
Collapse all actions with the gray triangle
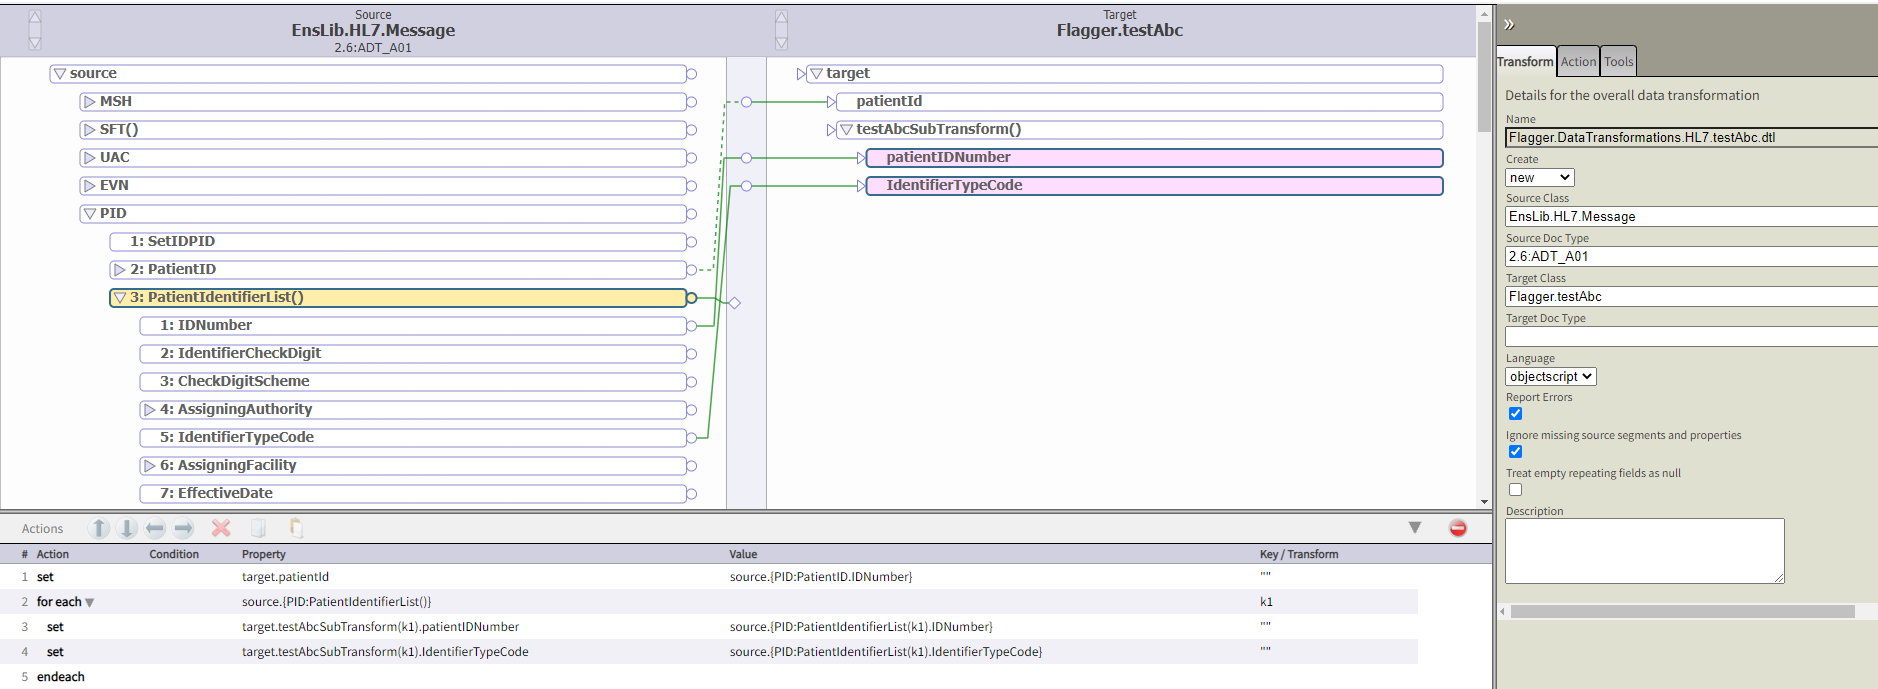(1415, 528)
